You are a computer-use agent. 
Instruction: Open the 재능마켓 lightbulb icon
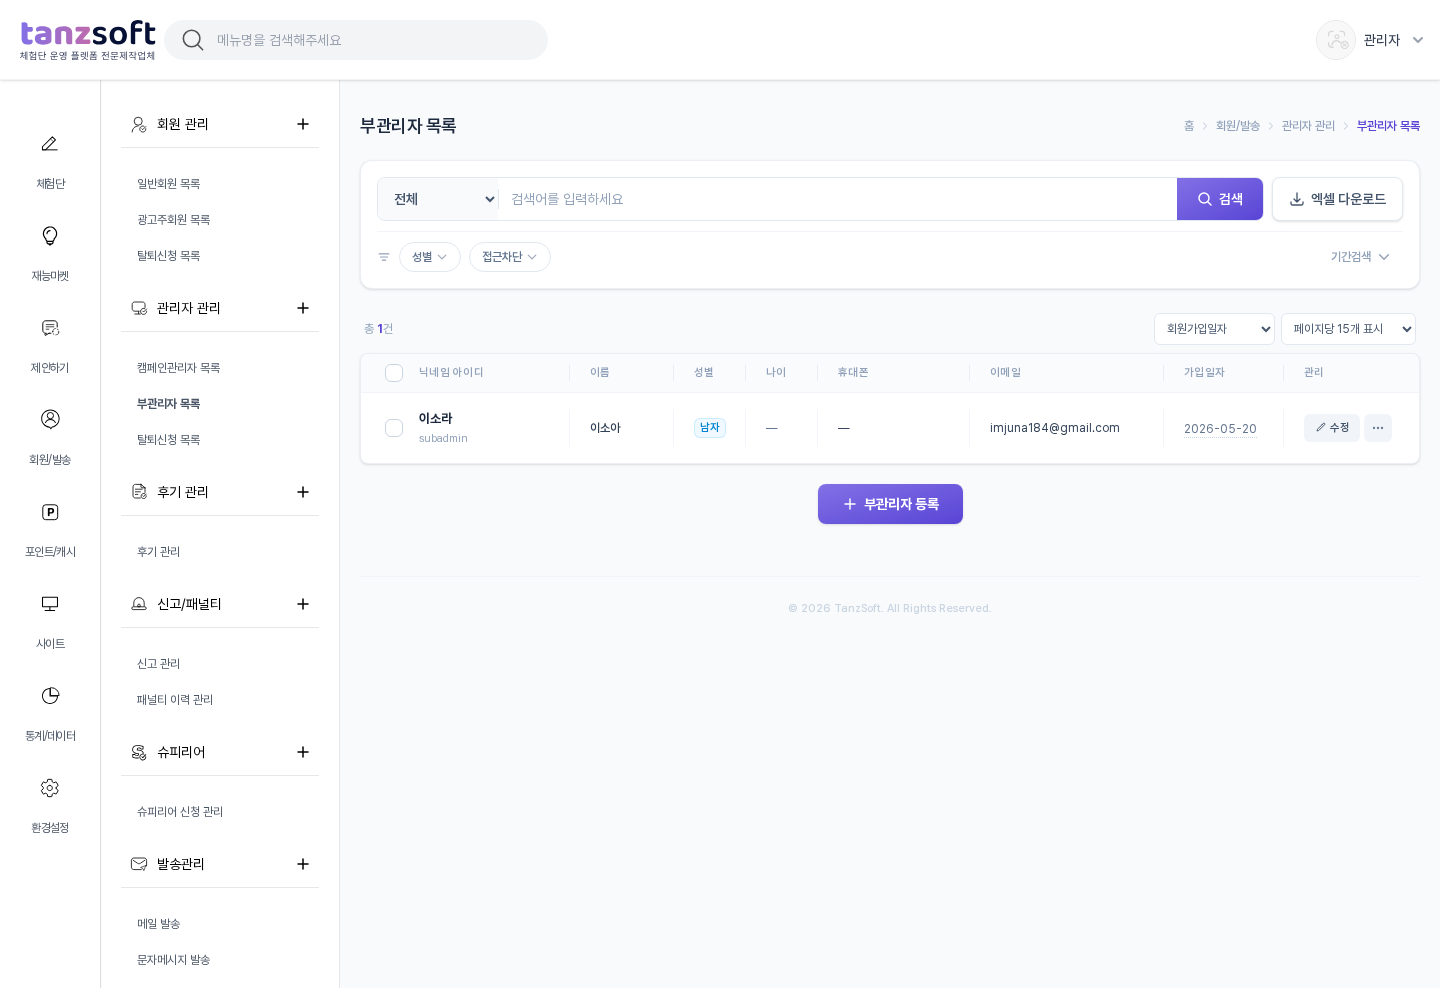coord(50,236)
